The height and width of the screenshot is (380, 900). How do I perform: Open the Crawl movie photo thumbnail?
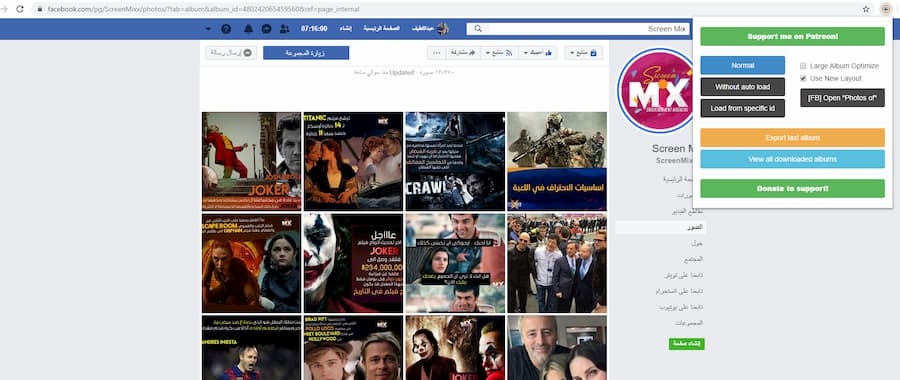[x=455, y=161]
